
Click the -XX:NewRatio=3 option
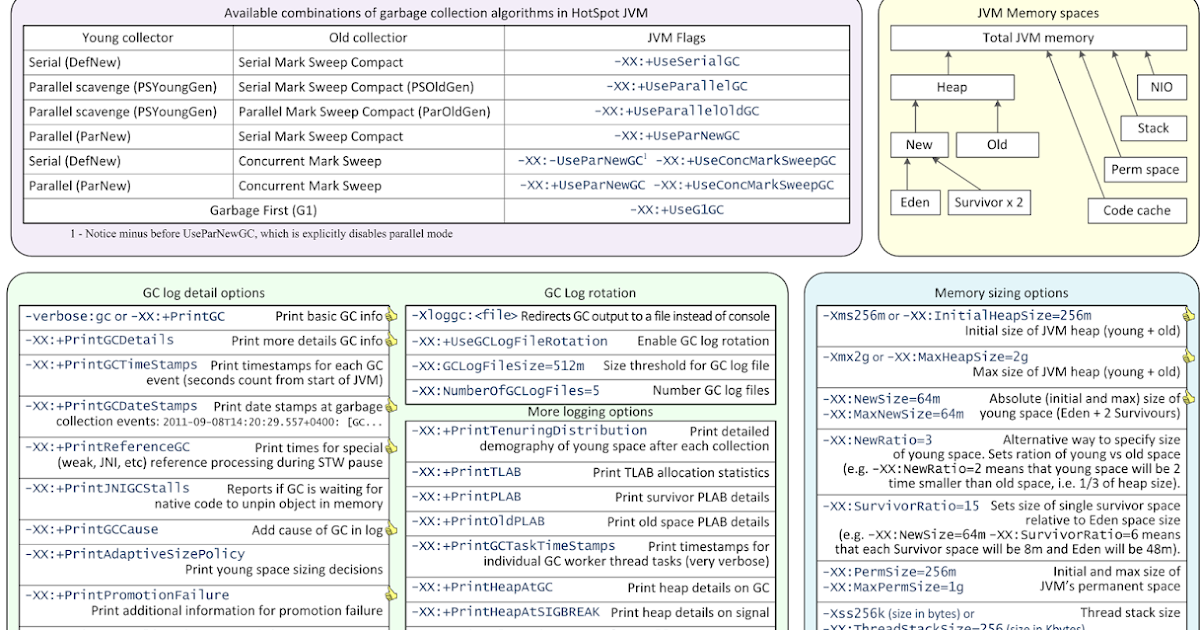tap(877, 440)
